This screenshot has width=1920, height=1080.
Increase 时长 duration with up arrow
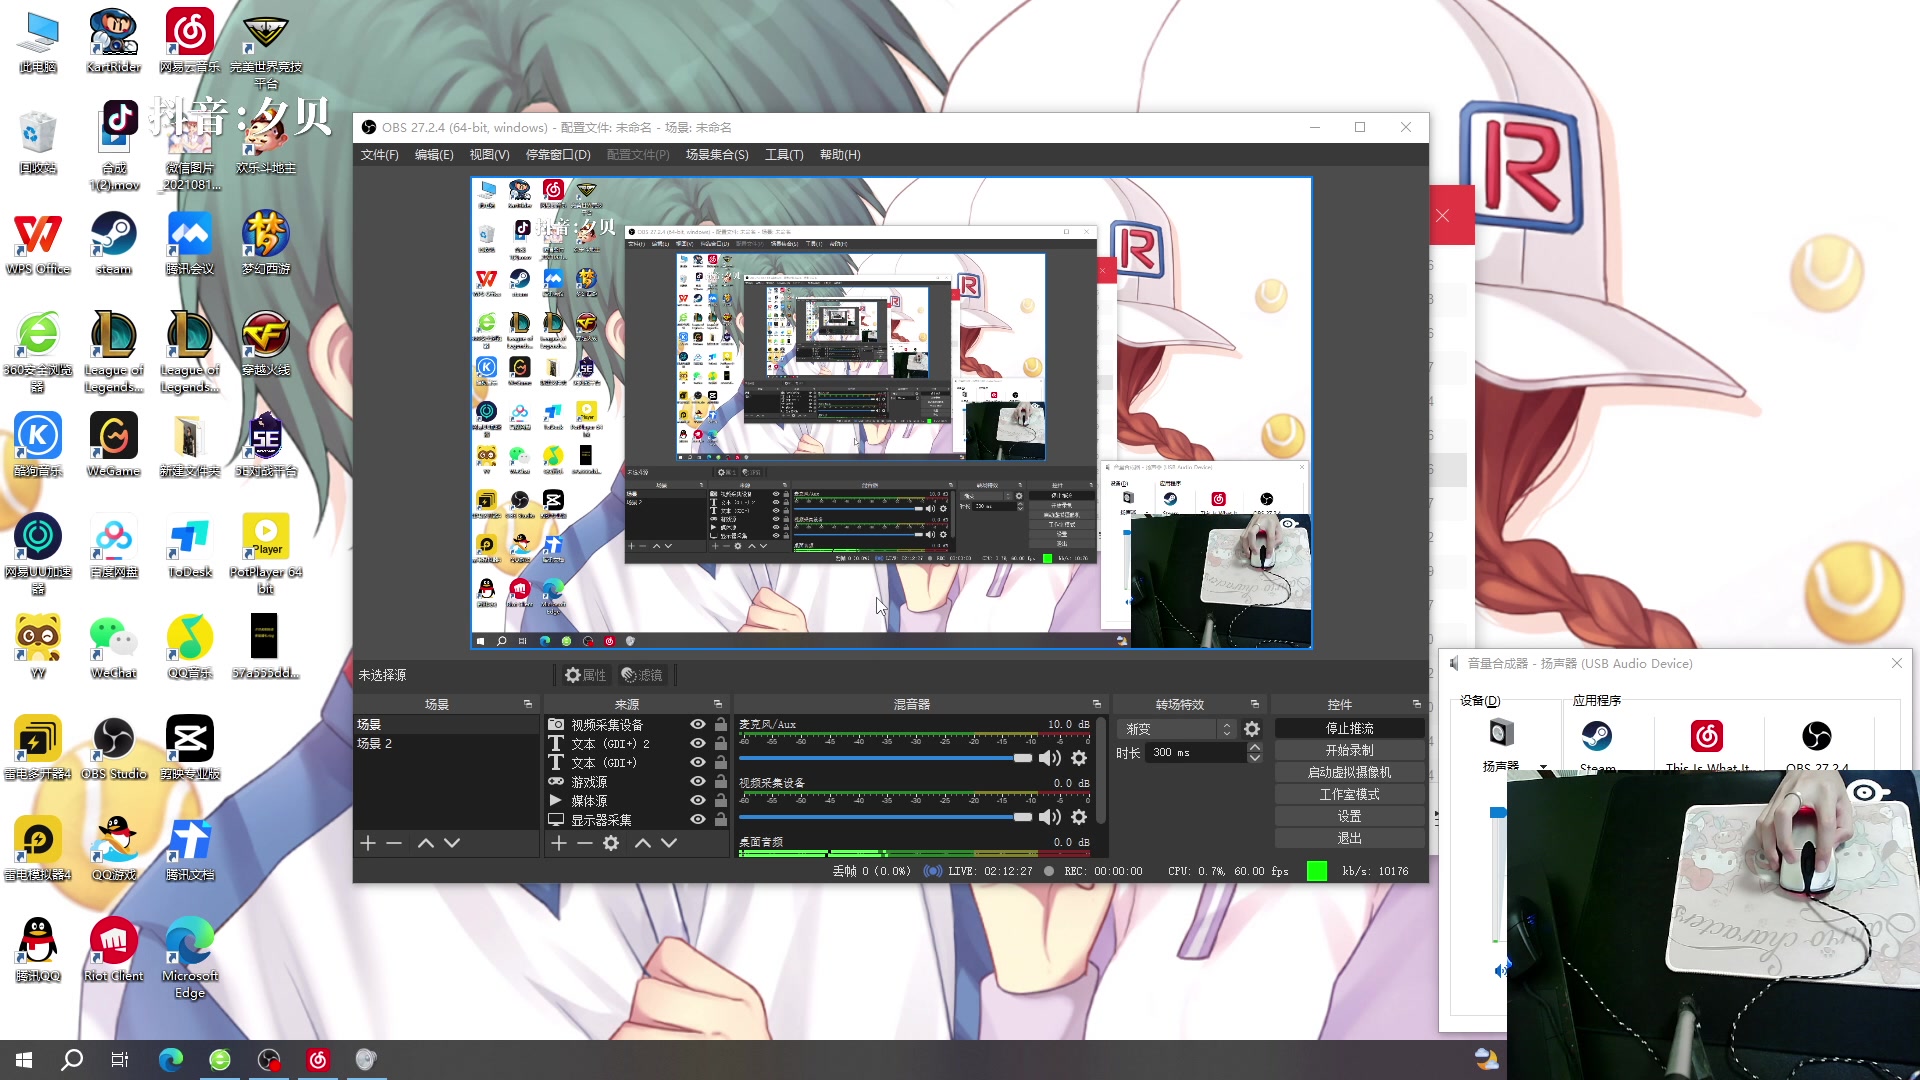tap(1255, 747)
